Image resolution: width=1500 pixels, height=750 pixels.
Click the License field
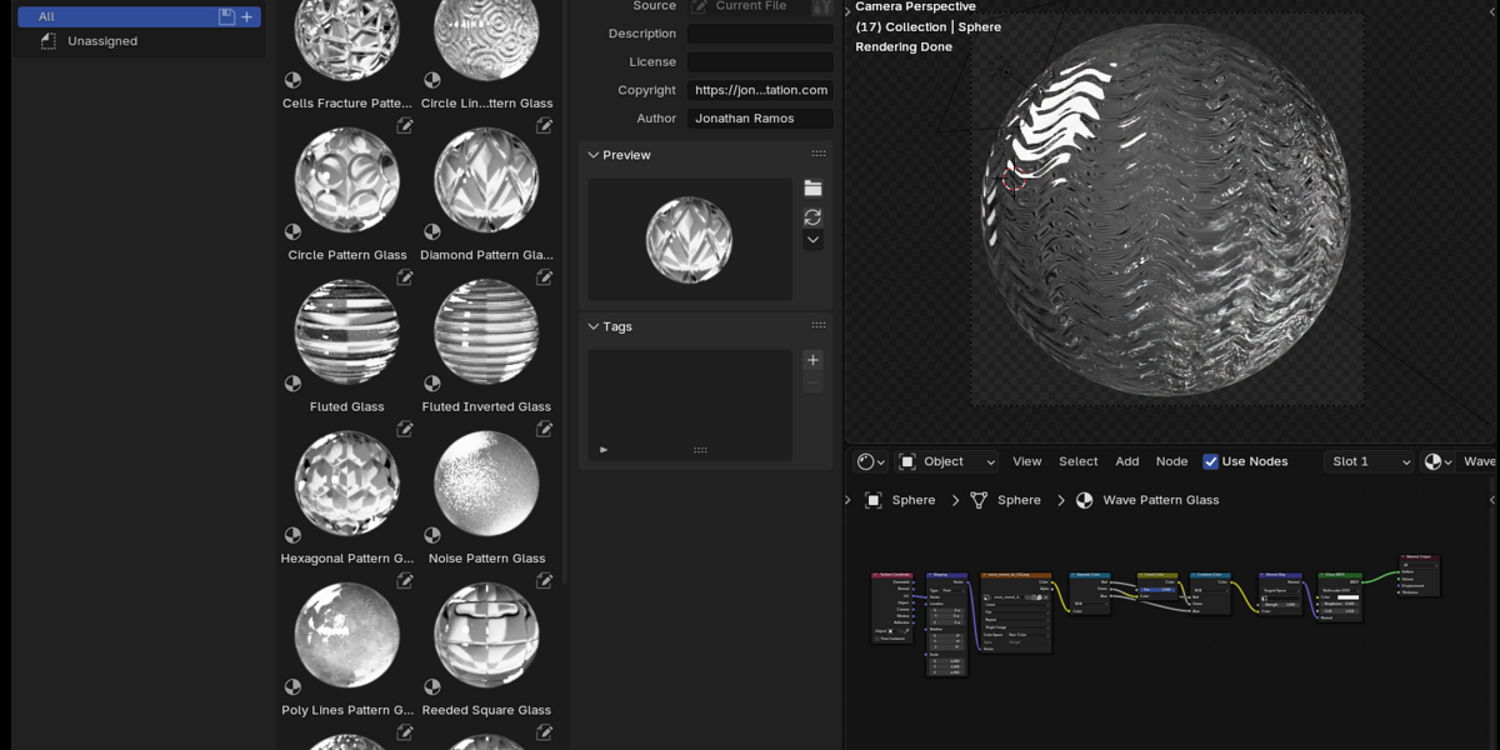coord(760,62)
